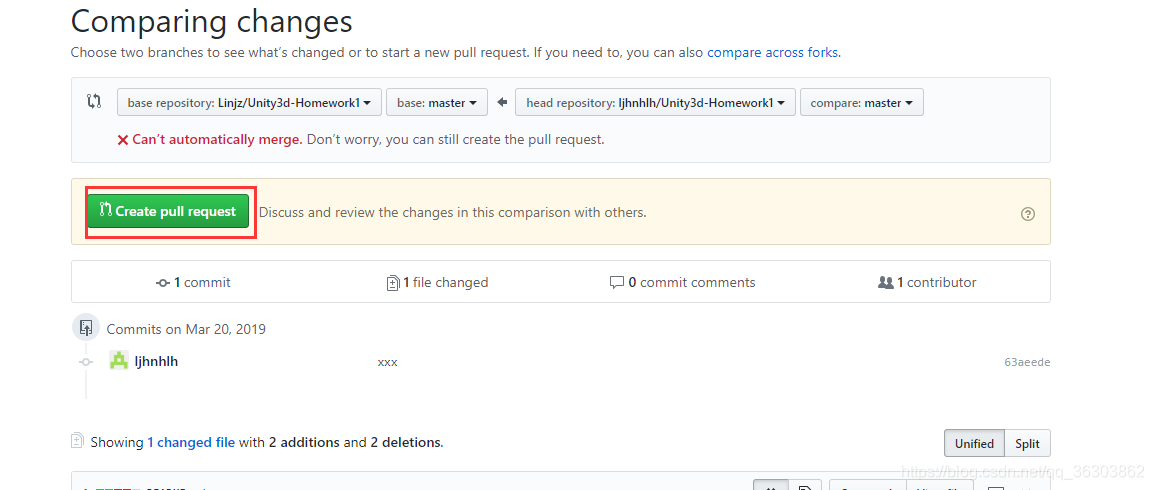1154x490 pixels.
Task: Click the people icon next to 1 contributor
Action: pyautogui.click(x=885, y=283)
